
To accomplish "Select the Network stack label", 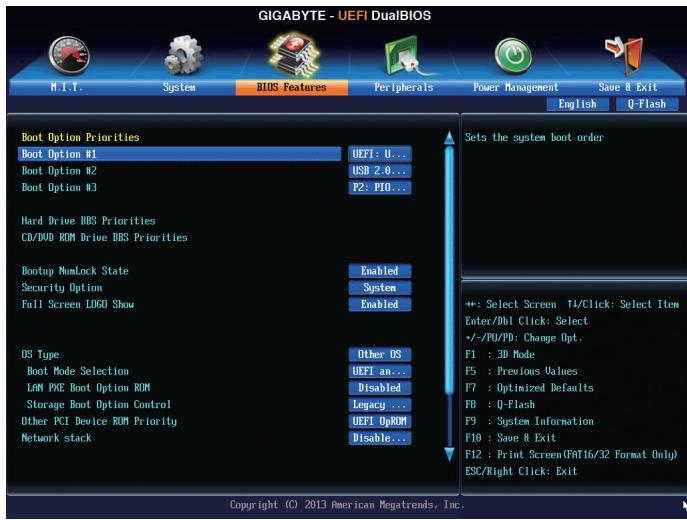I will pyautogui.click(x=57, y=438).
